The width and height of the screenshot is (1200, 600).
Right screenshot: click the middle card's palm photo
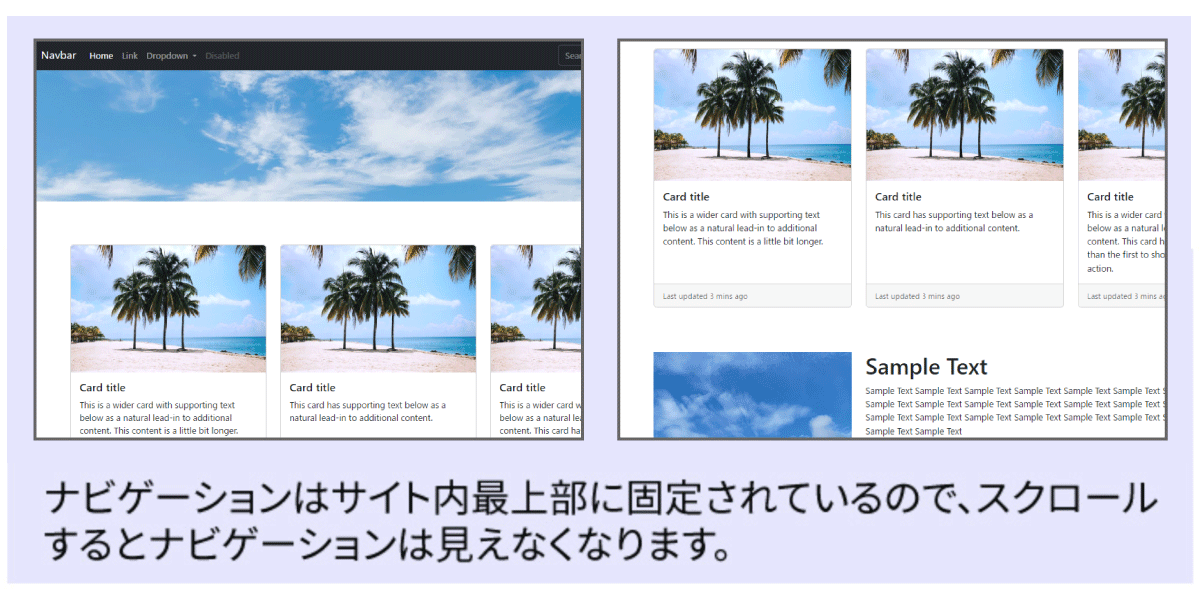click(x=965, y=115)
